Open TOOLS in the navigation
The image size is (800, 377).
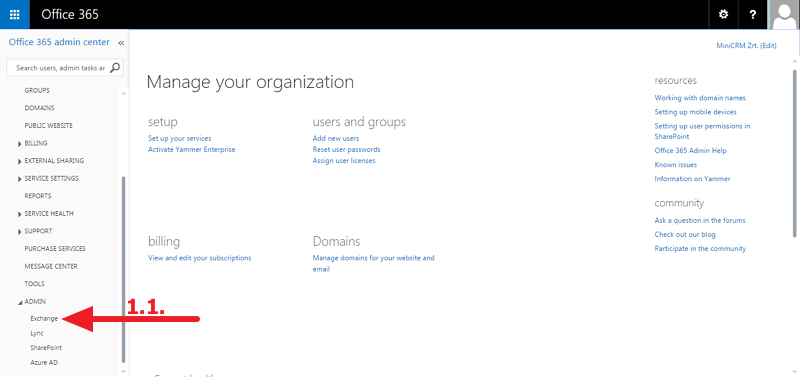(35, 284)
